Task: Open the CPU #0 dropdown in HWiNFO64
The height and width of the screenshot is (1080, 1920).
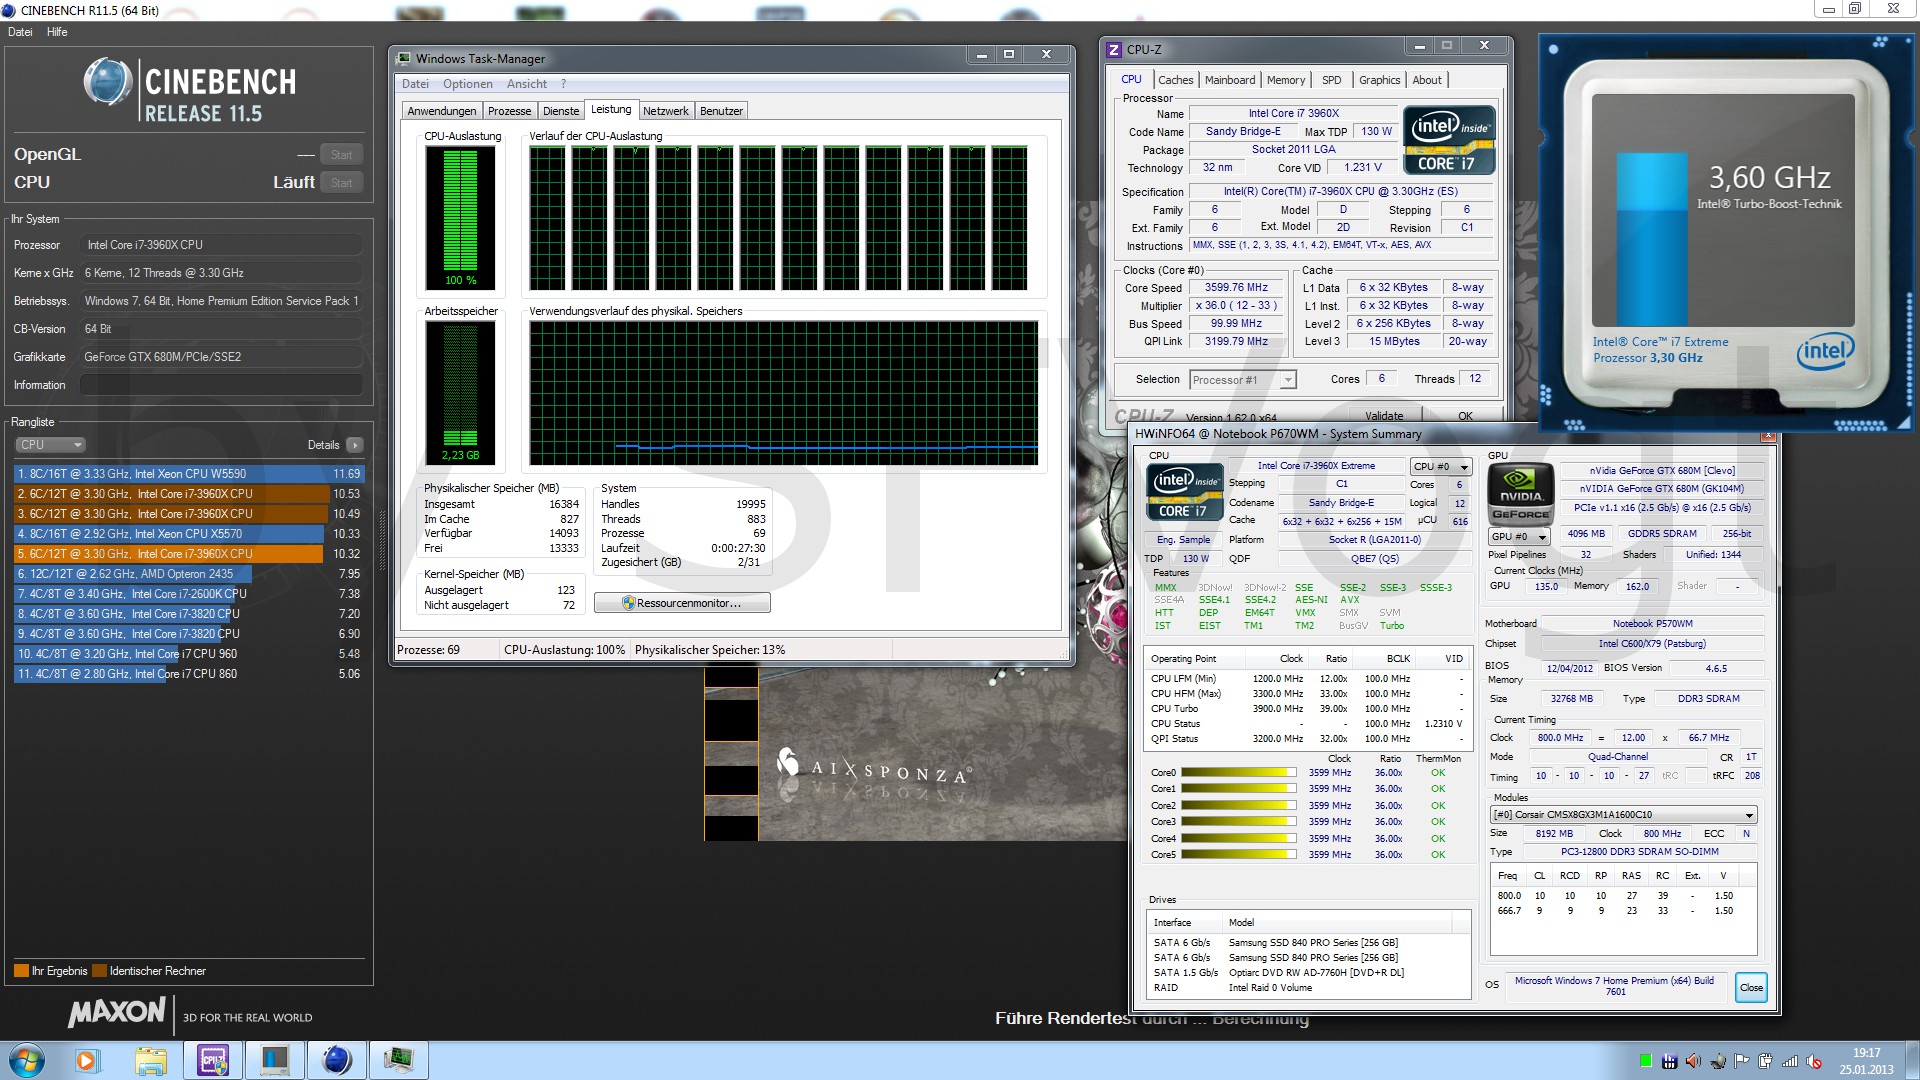Action: [1441, 467]
